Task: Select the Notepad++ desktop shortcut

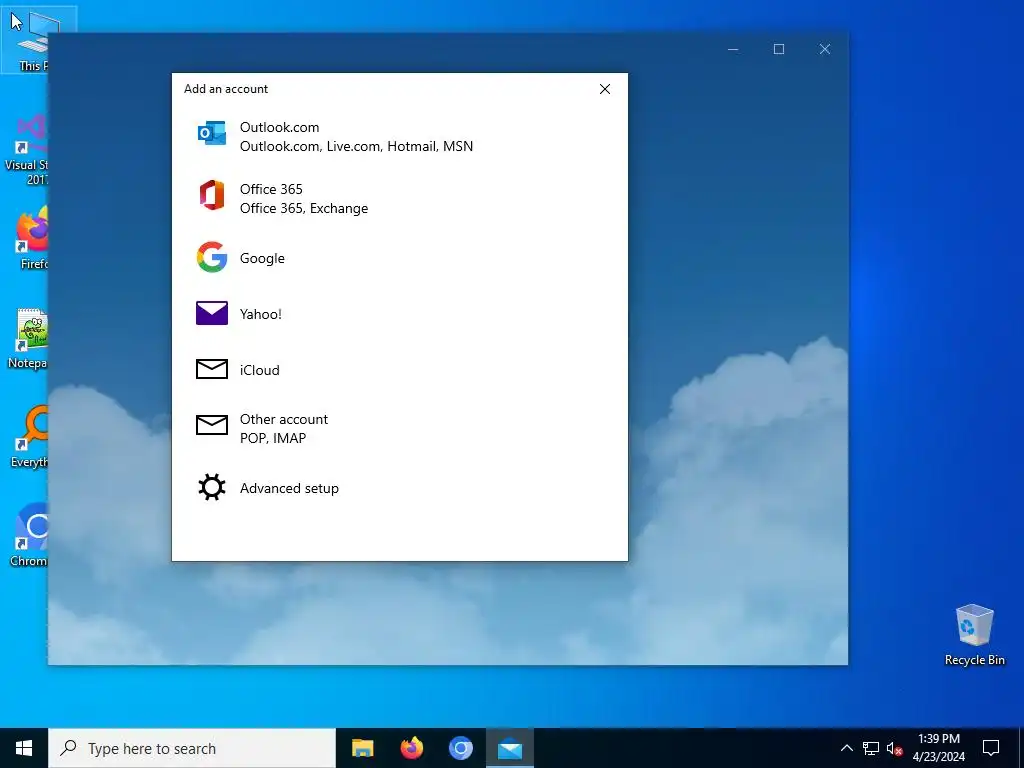Action: pos(27,338)
